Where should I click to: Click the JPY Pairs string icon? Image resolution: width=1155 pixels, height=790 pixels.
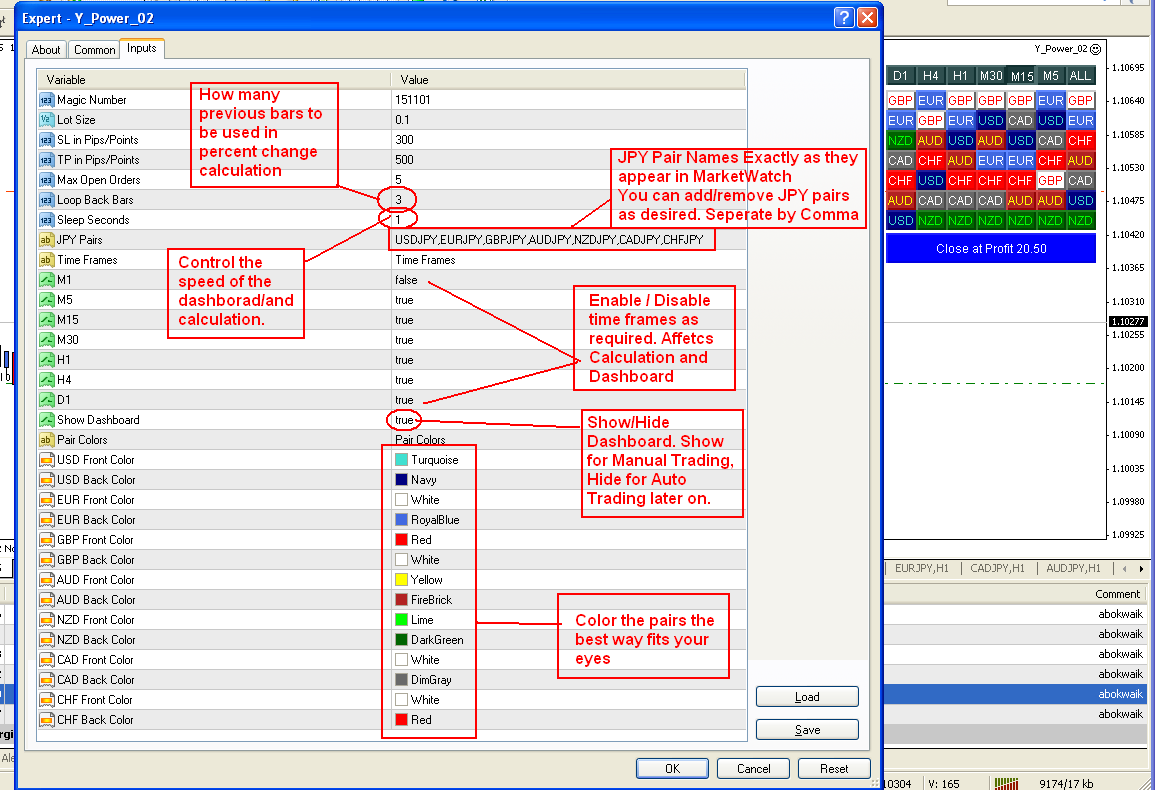[x=46, y=240]
